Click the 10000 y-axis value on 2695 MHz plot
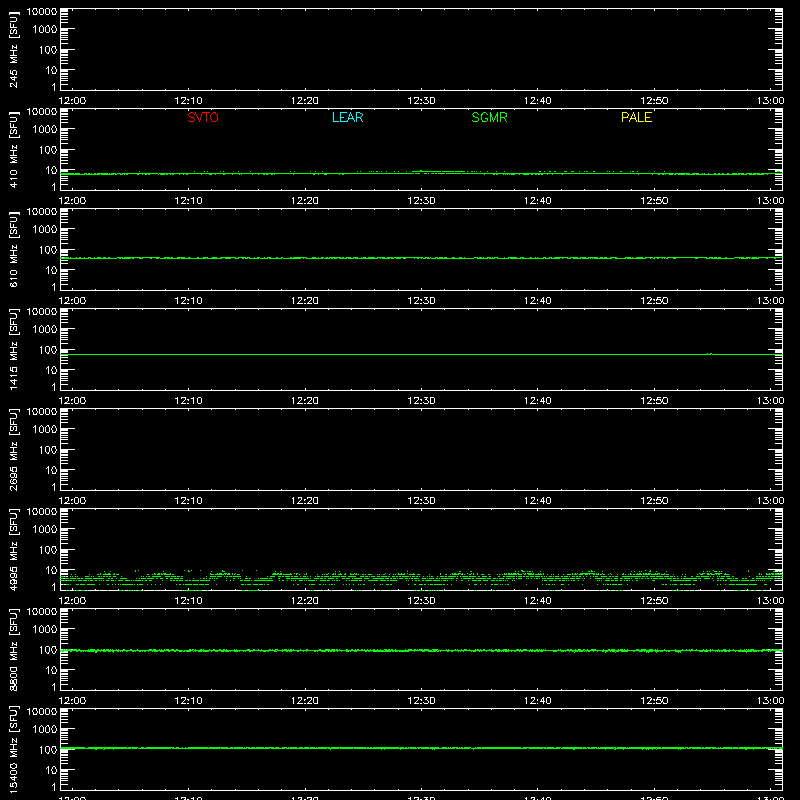The image size is (800, 800). [42, 411]
